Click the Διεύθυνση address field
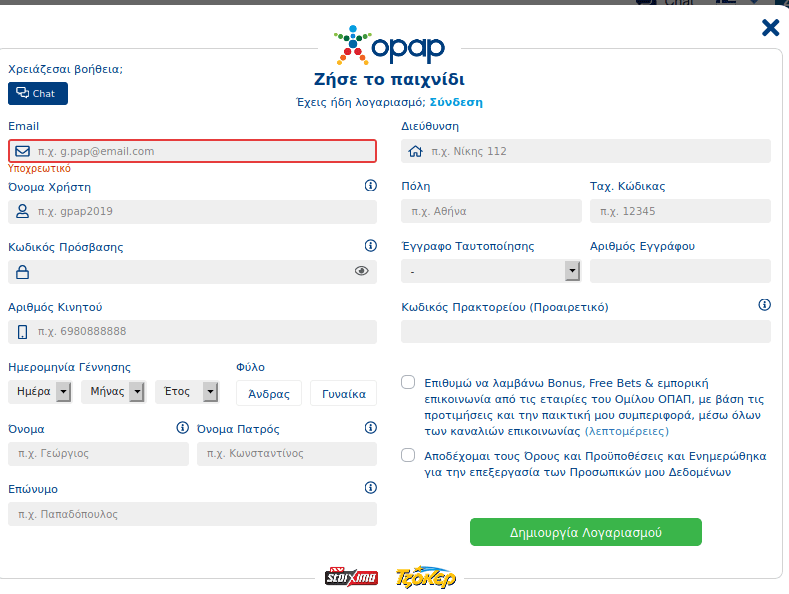The height and width of the screenshot is (594, 789). 586,151
